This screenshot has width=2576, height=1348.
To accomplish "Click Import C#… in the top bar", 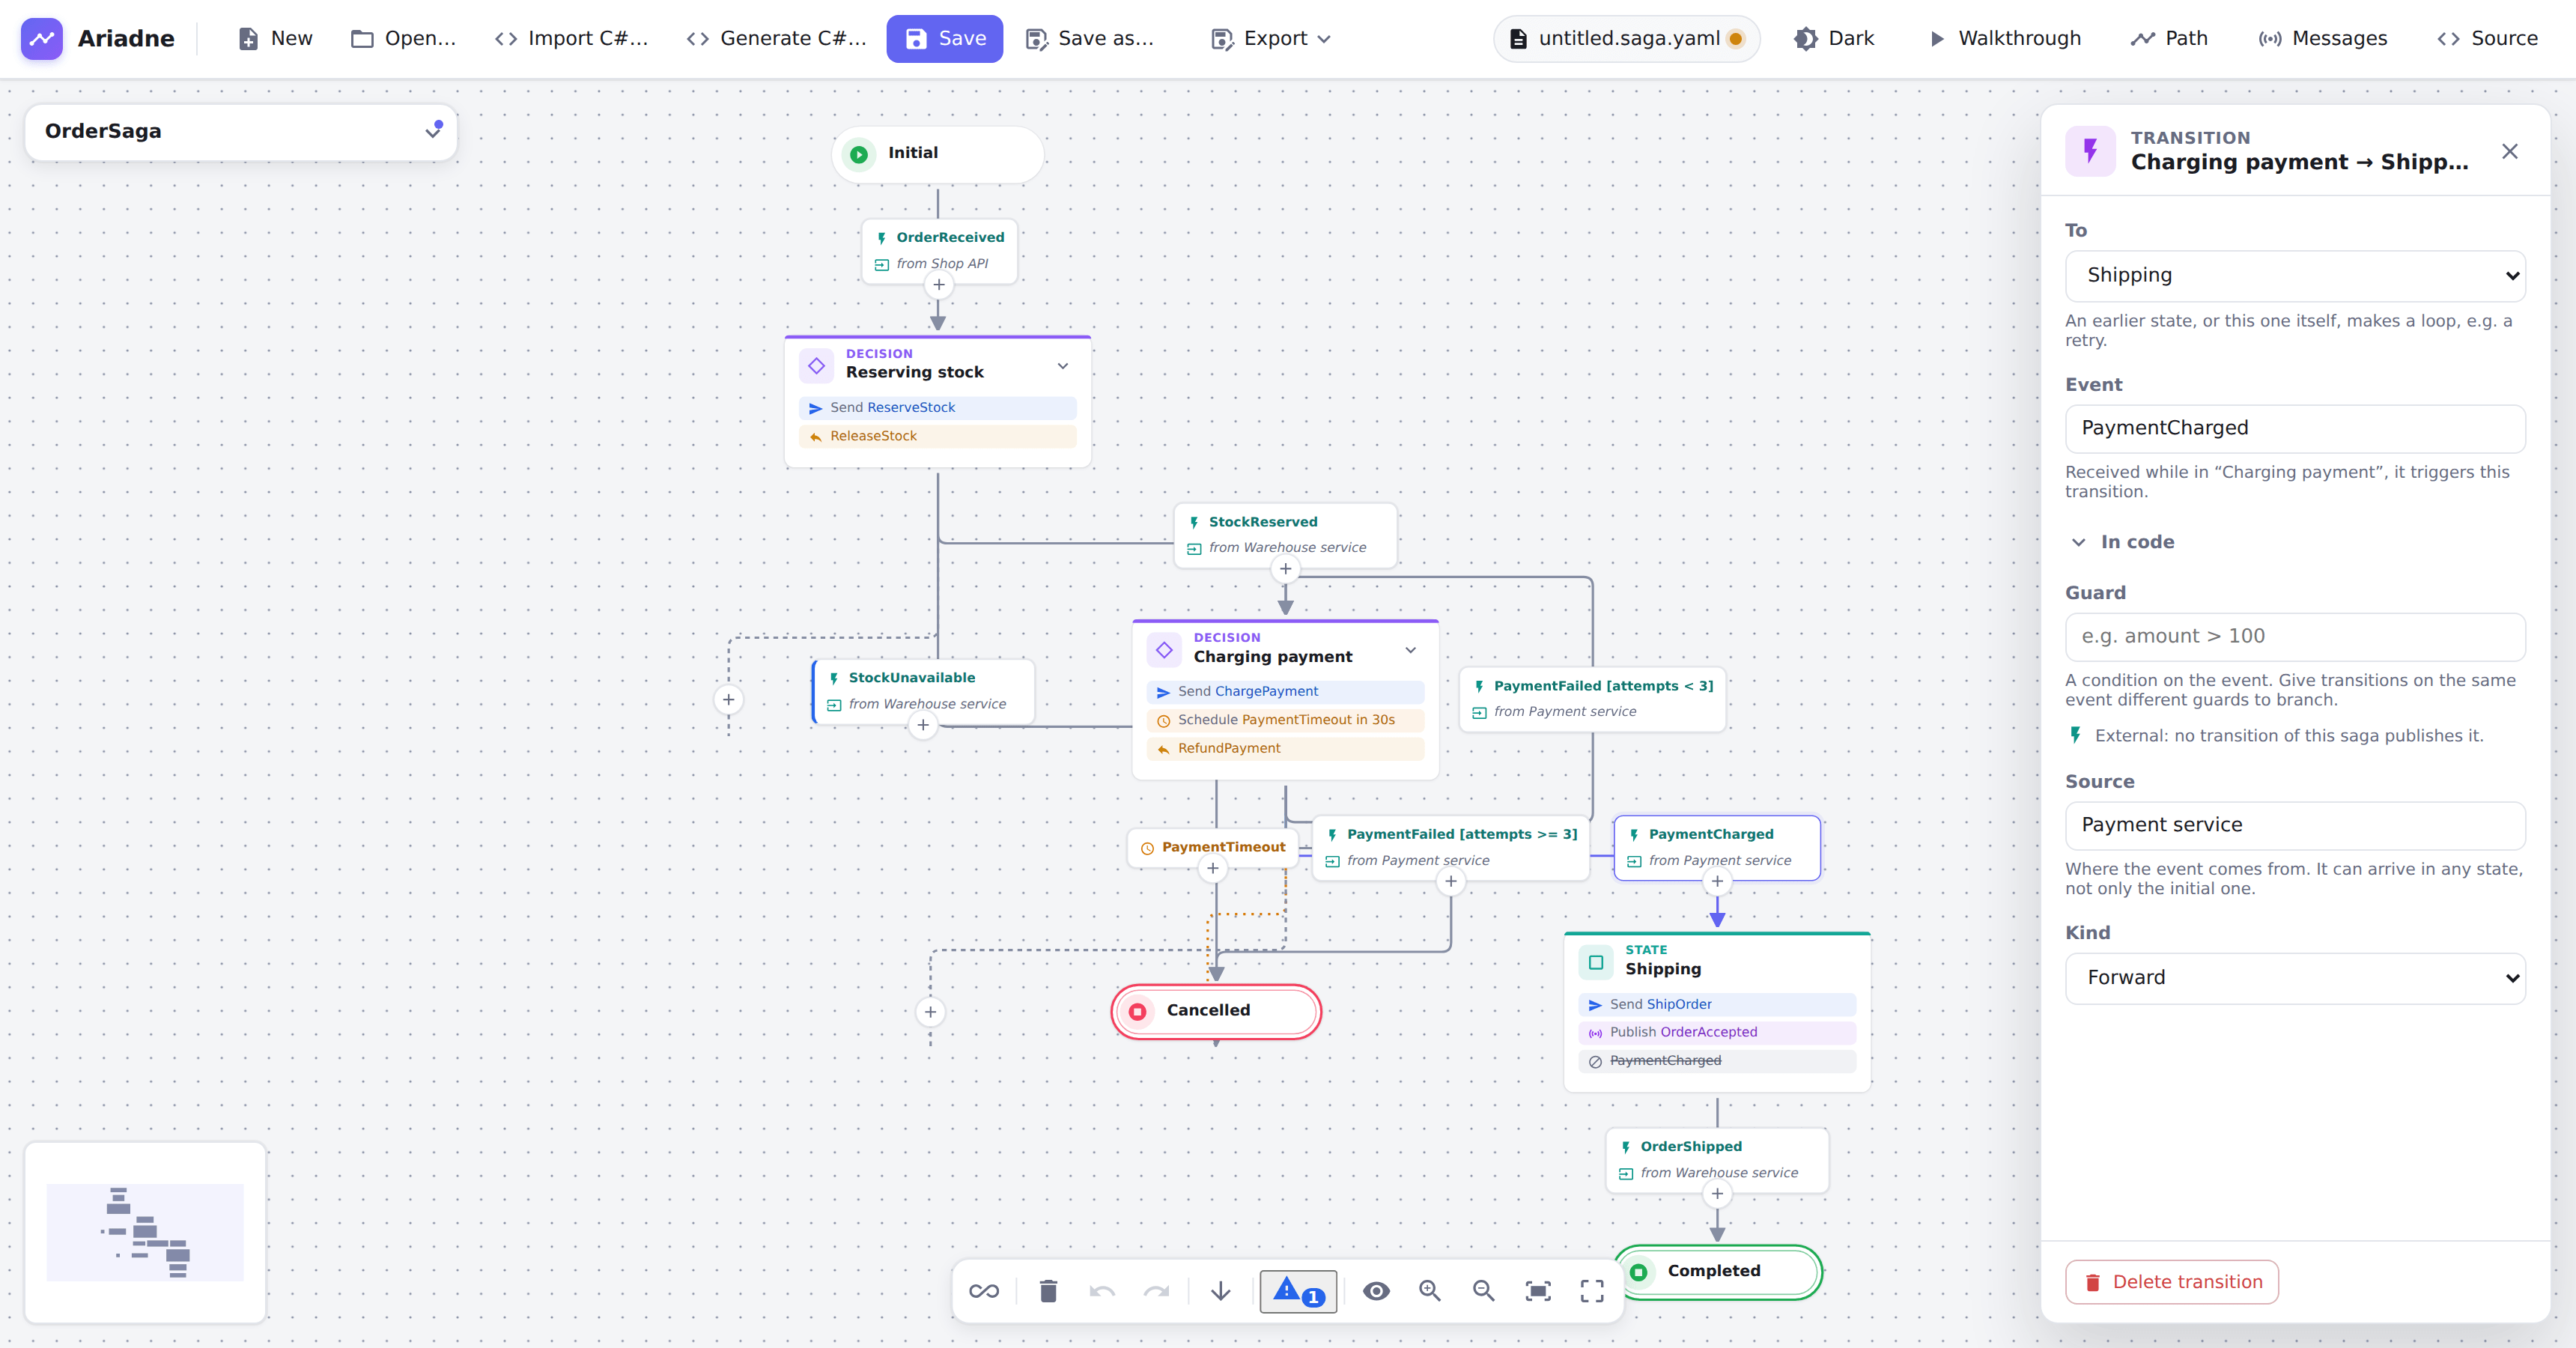I will (572, 38).
